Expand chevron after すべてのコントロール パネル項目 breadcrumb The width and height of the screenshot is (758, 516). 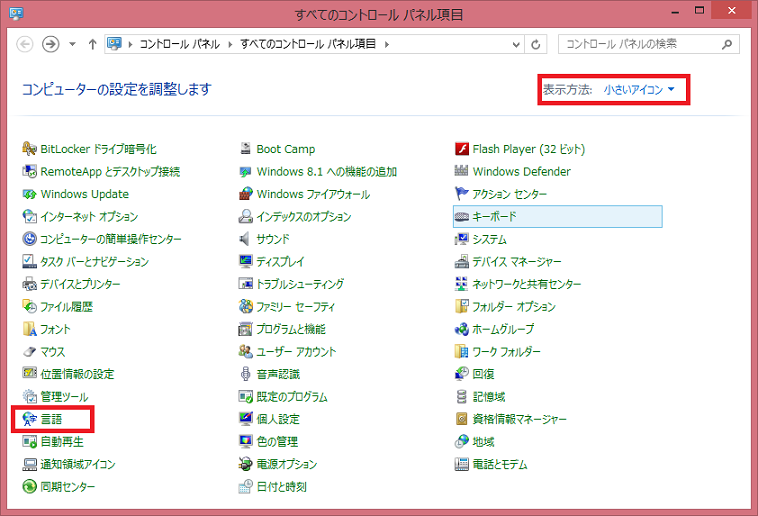coord(386,44)
